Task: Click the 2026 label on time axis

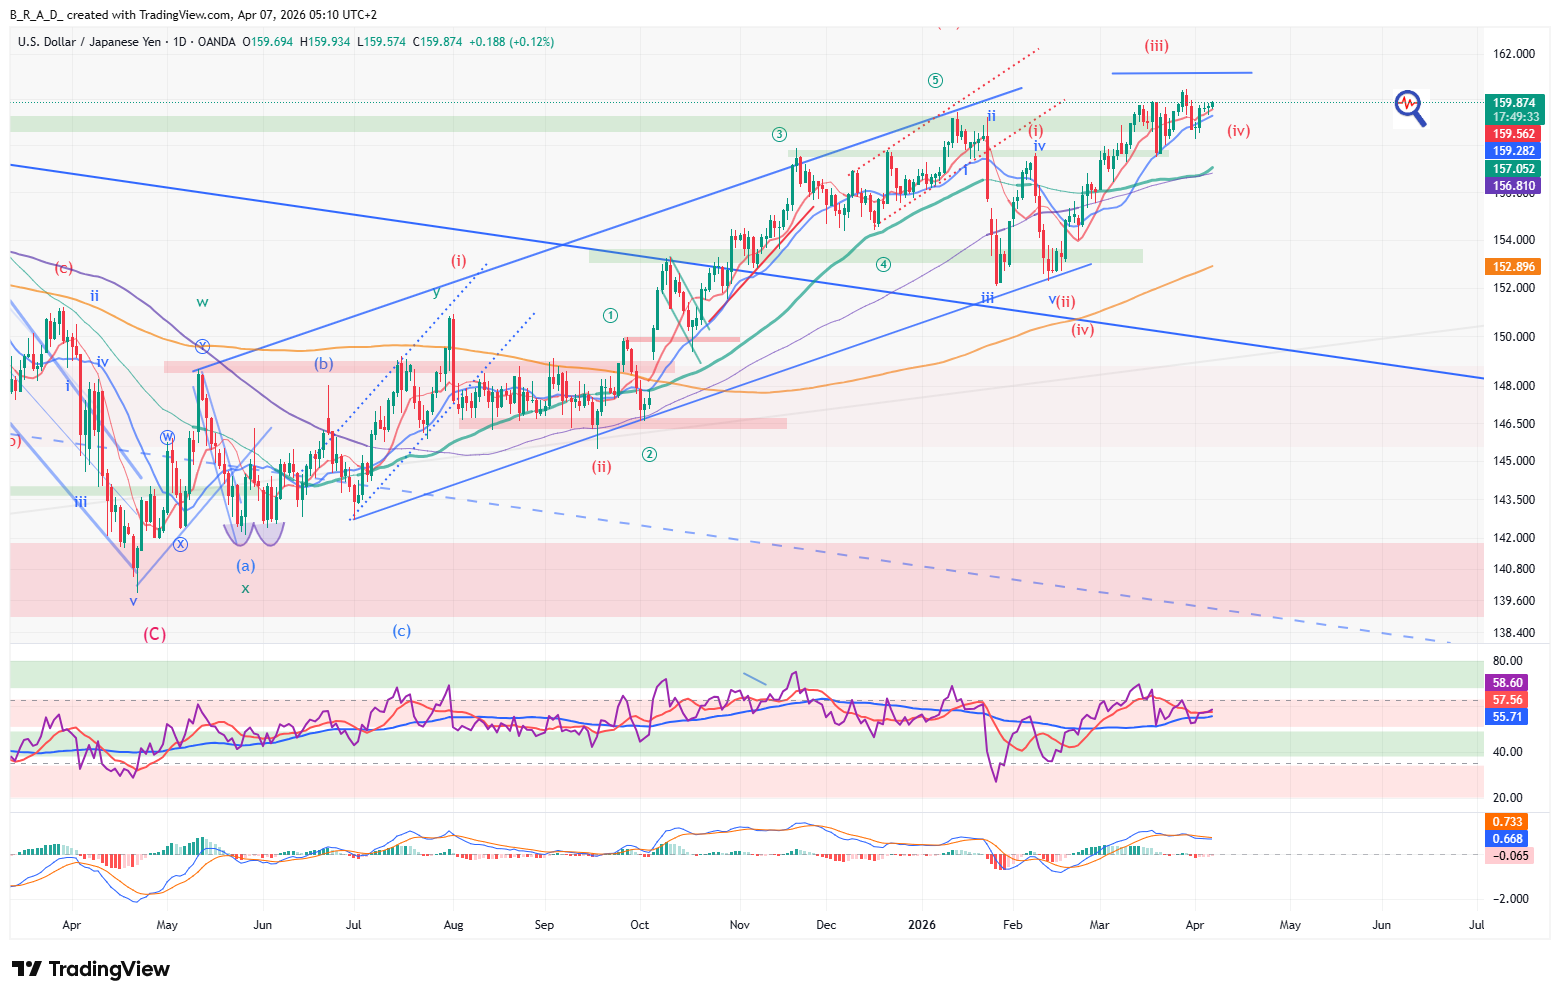Action: (x=921, y=925)
